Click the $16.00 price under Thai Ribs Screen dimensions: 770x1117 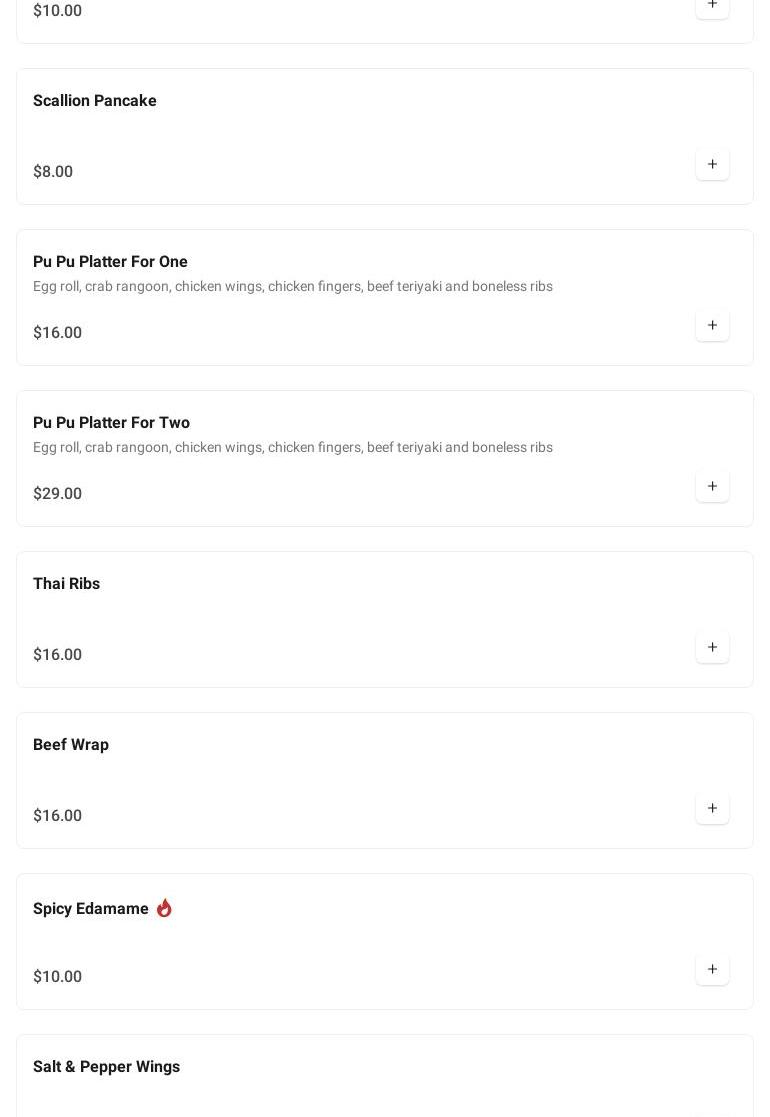[x=57, y=655]
